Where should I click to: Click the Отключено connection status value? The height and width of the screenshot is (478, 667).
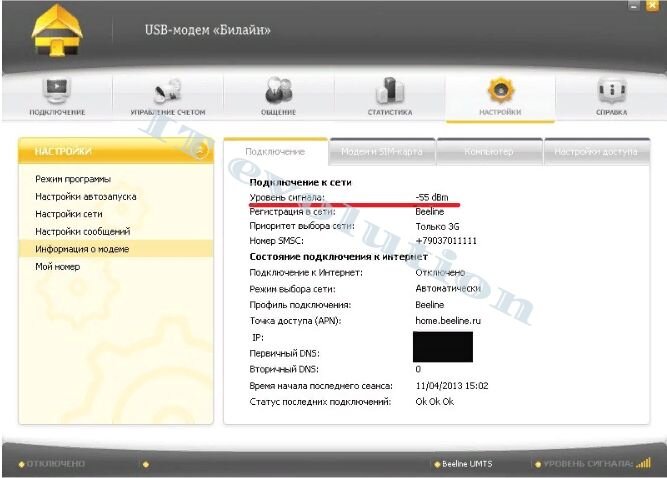tap(440, 272)
